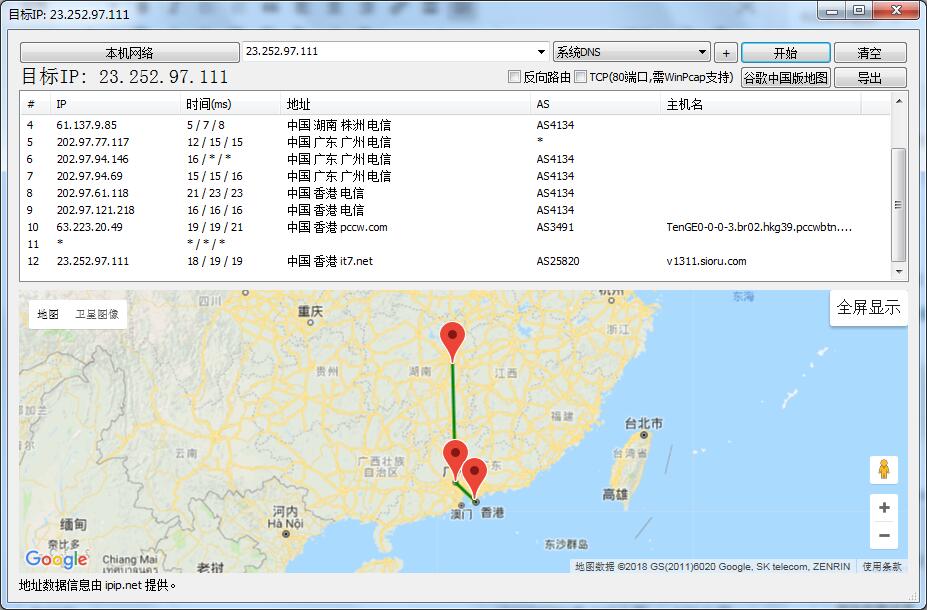
Task: Export results with the 导出 button
Action: click(x=872, y=77)
